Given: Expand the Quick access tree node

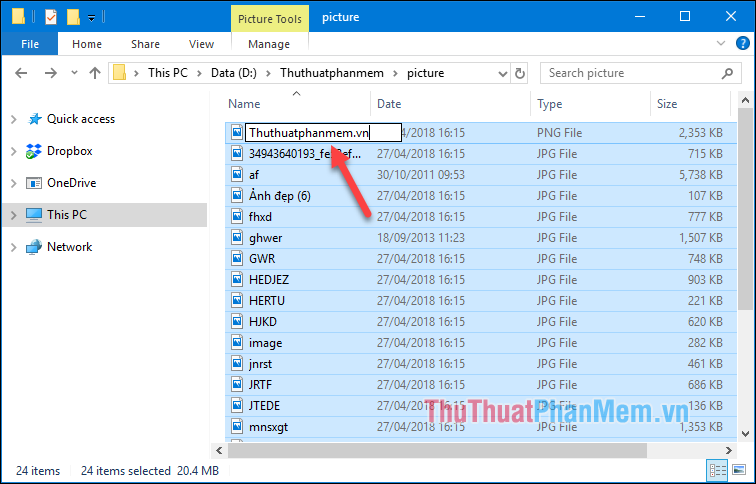Looking at the screenshot, I should (14, 119).
